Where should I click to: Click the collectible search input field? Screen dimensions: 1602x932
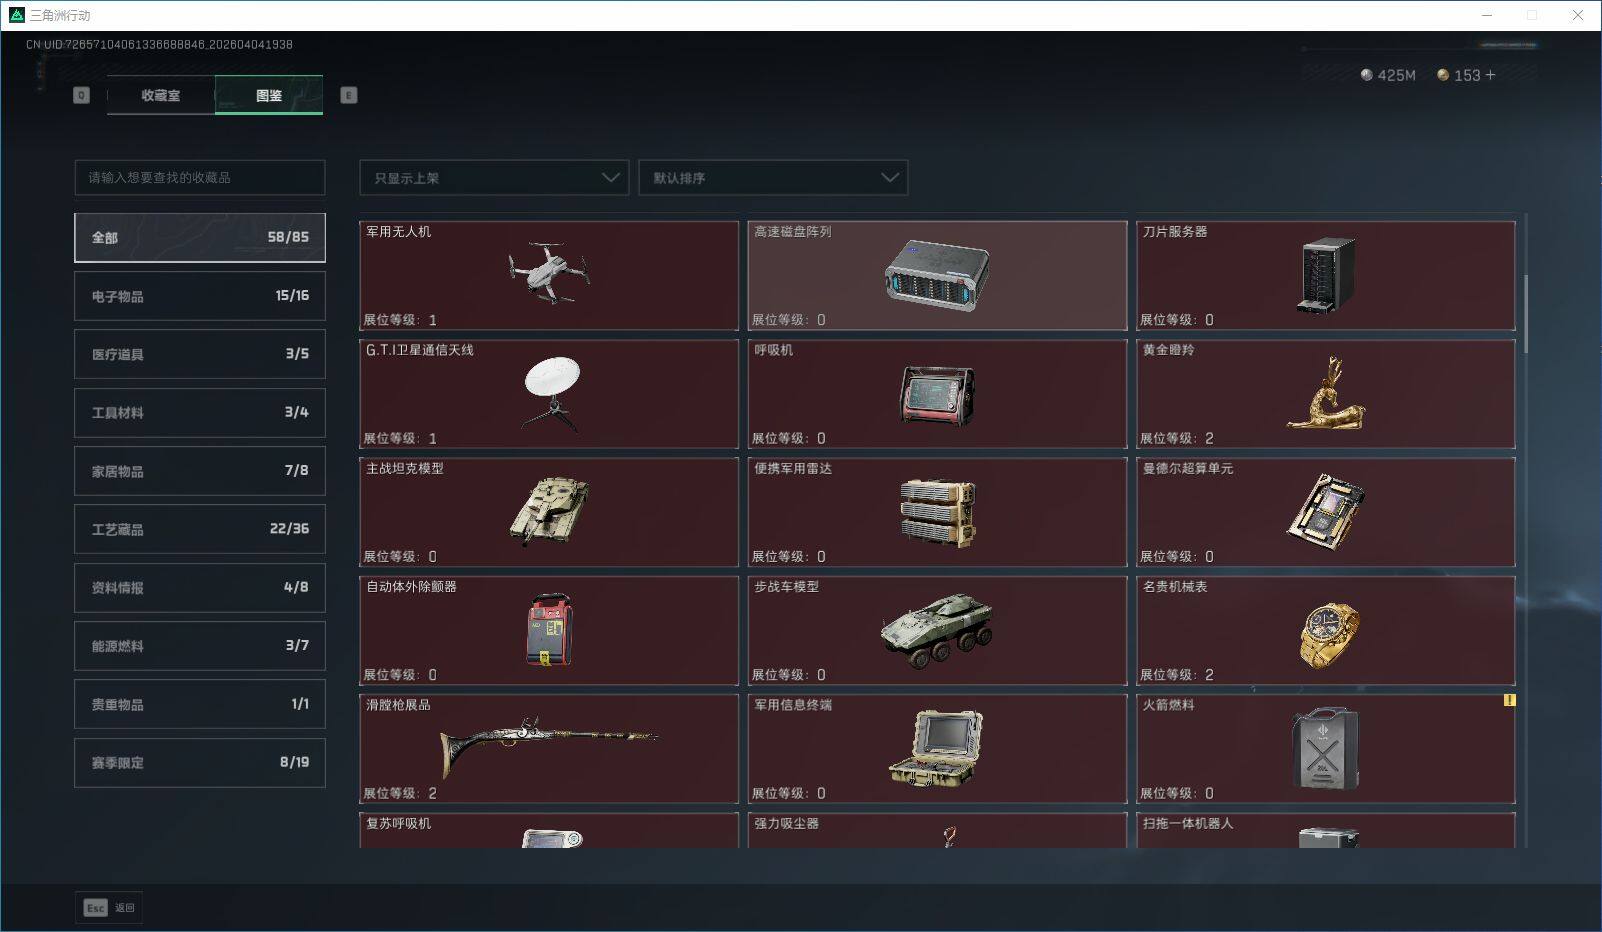[x=199, y=177]
